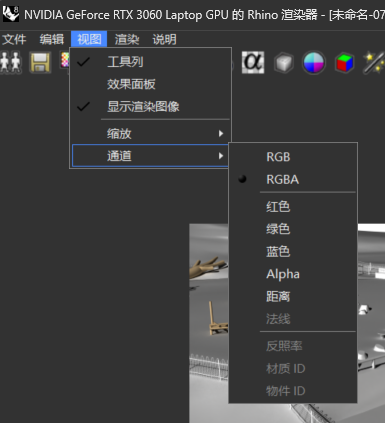Viewport: 385px width, 423px height.
Task: Open the 渲染 menu
Action: coord(127,39)
